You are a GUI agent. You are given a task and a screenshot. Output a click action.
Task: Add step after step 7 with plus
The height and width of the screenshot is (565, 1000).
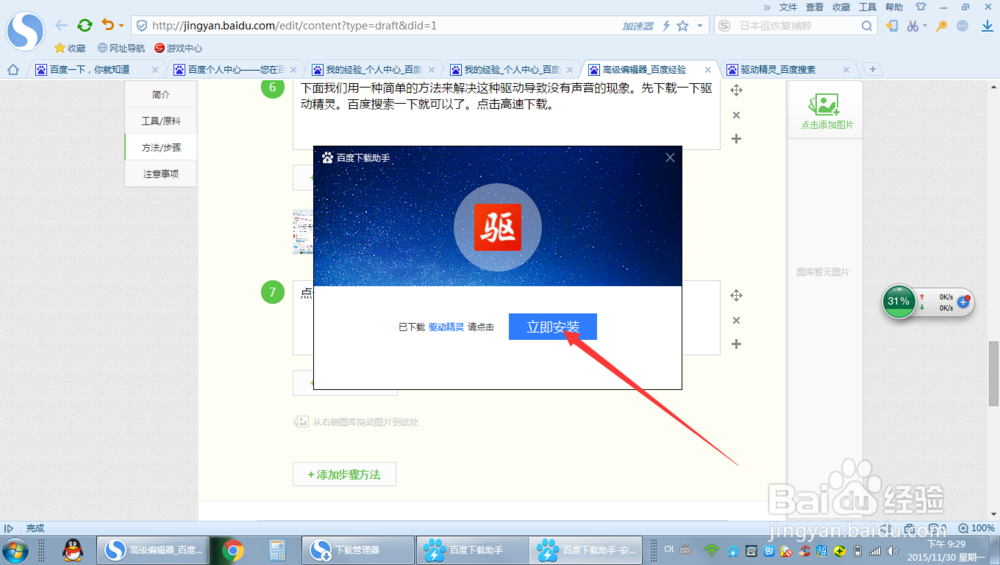[736, 344]
